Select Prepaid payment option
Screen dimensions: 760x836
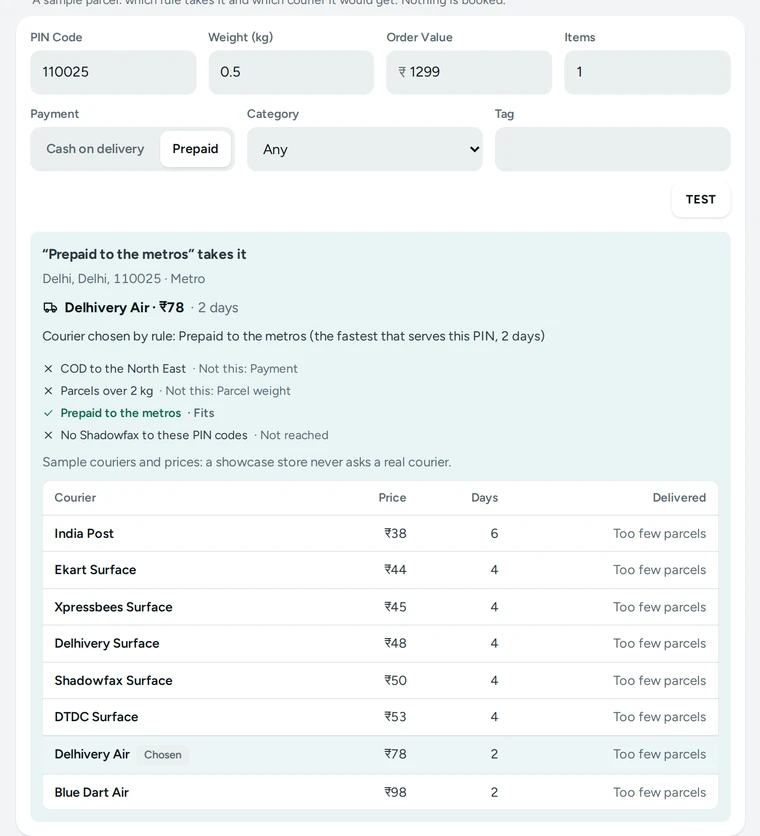[x=195, y=149]
